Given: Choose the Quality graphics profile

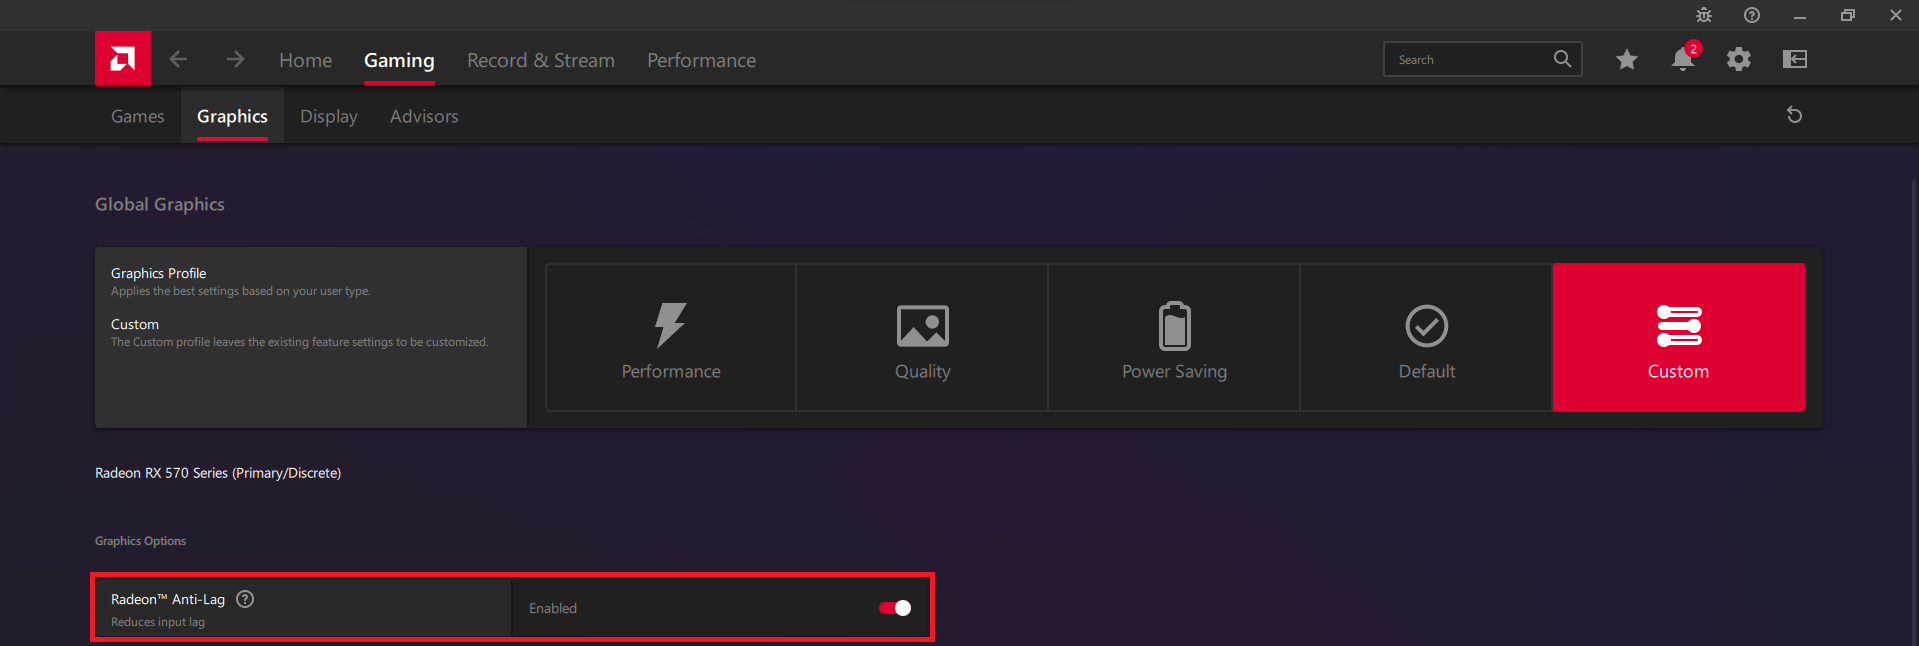Looking at the screenshot, I should tap(922, 338).
